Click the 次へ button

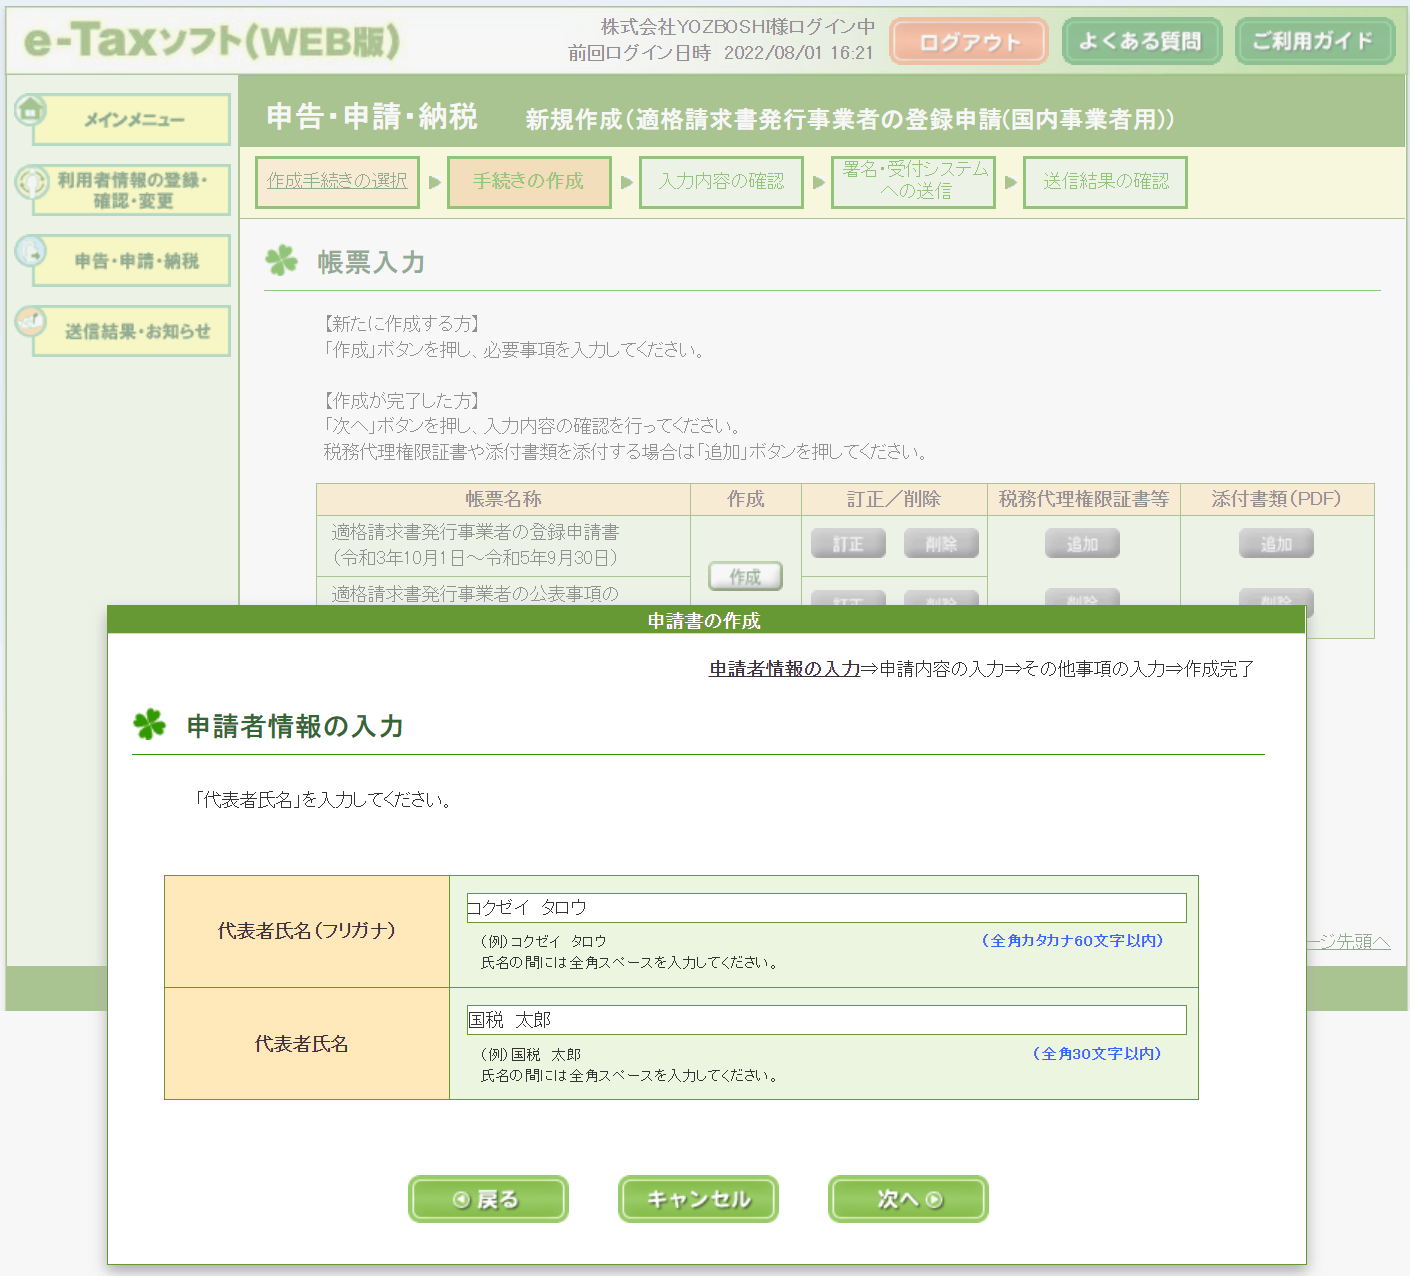tap(908, 1199)
